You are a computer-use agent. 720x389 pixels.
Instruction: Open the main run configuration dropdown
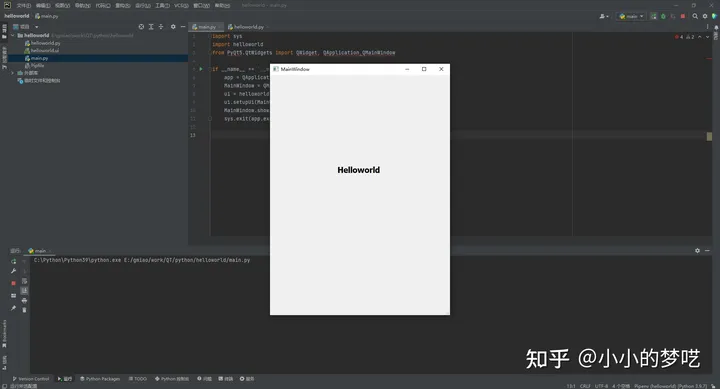coord(631,16)
